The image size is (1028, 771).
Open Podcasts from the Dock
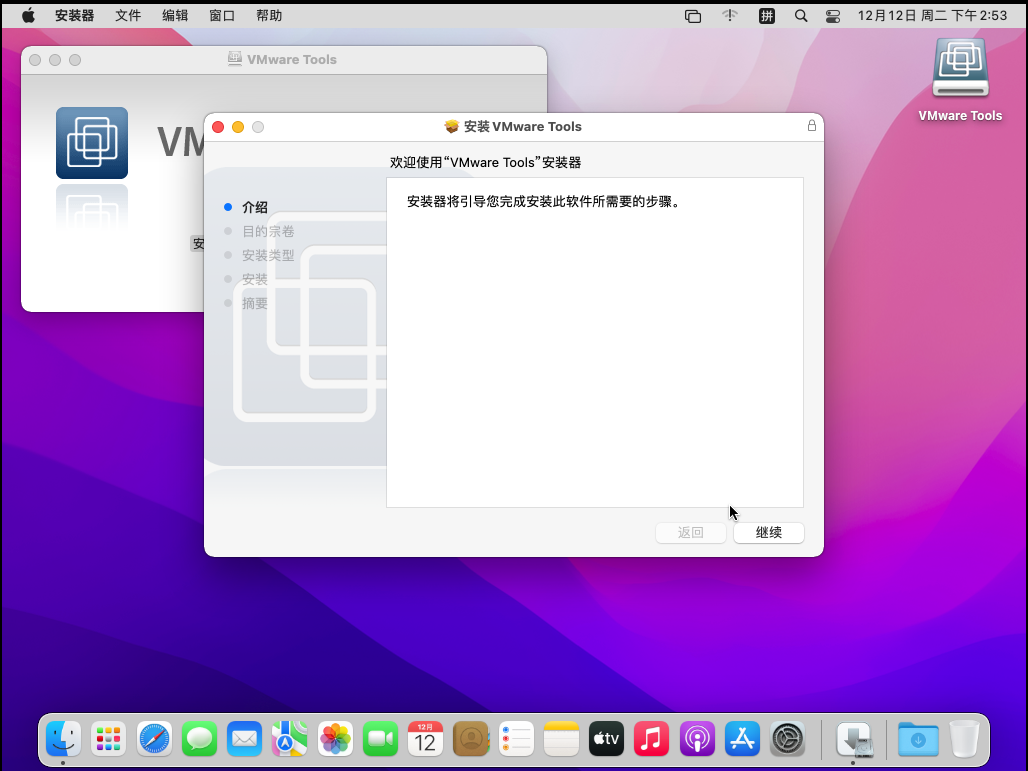pos(697,738)
